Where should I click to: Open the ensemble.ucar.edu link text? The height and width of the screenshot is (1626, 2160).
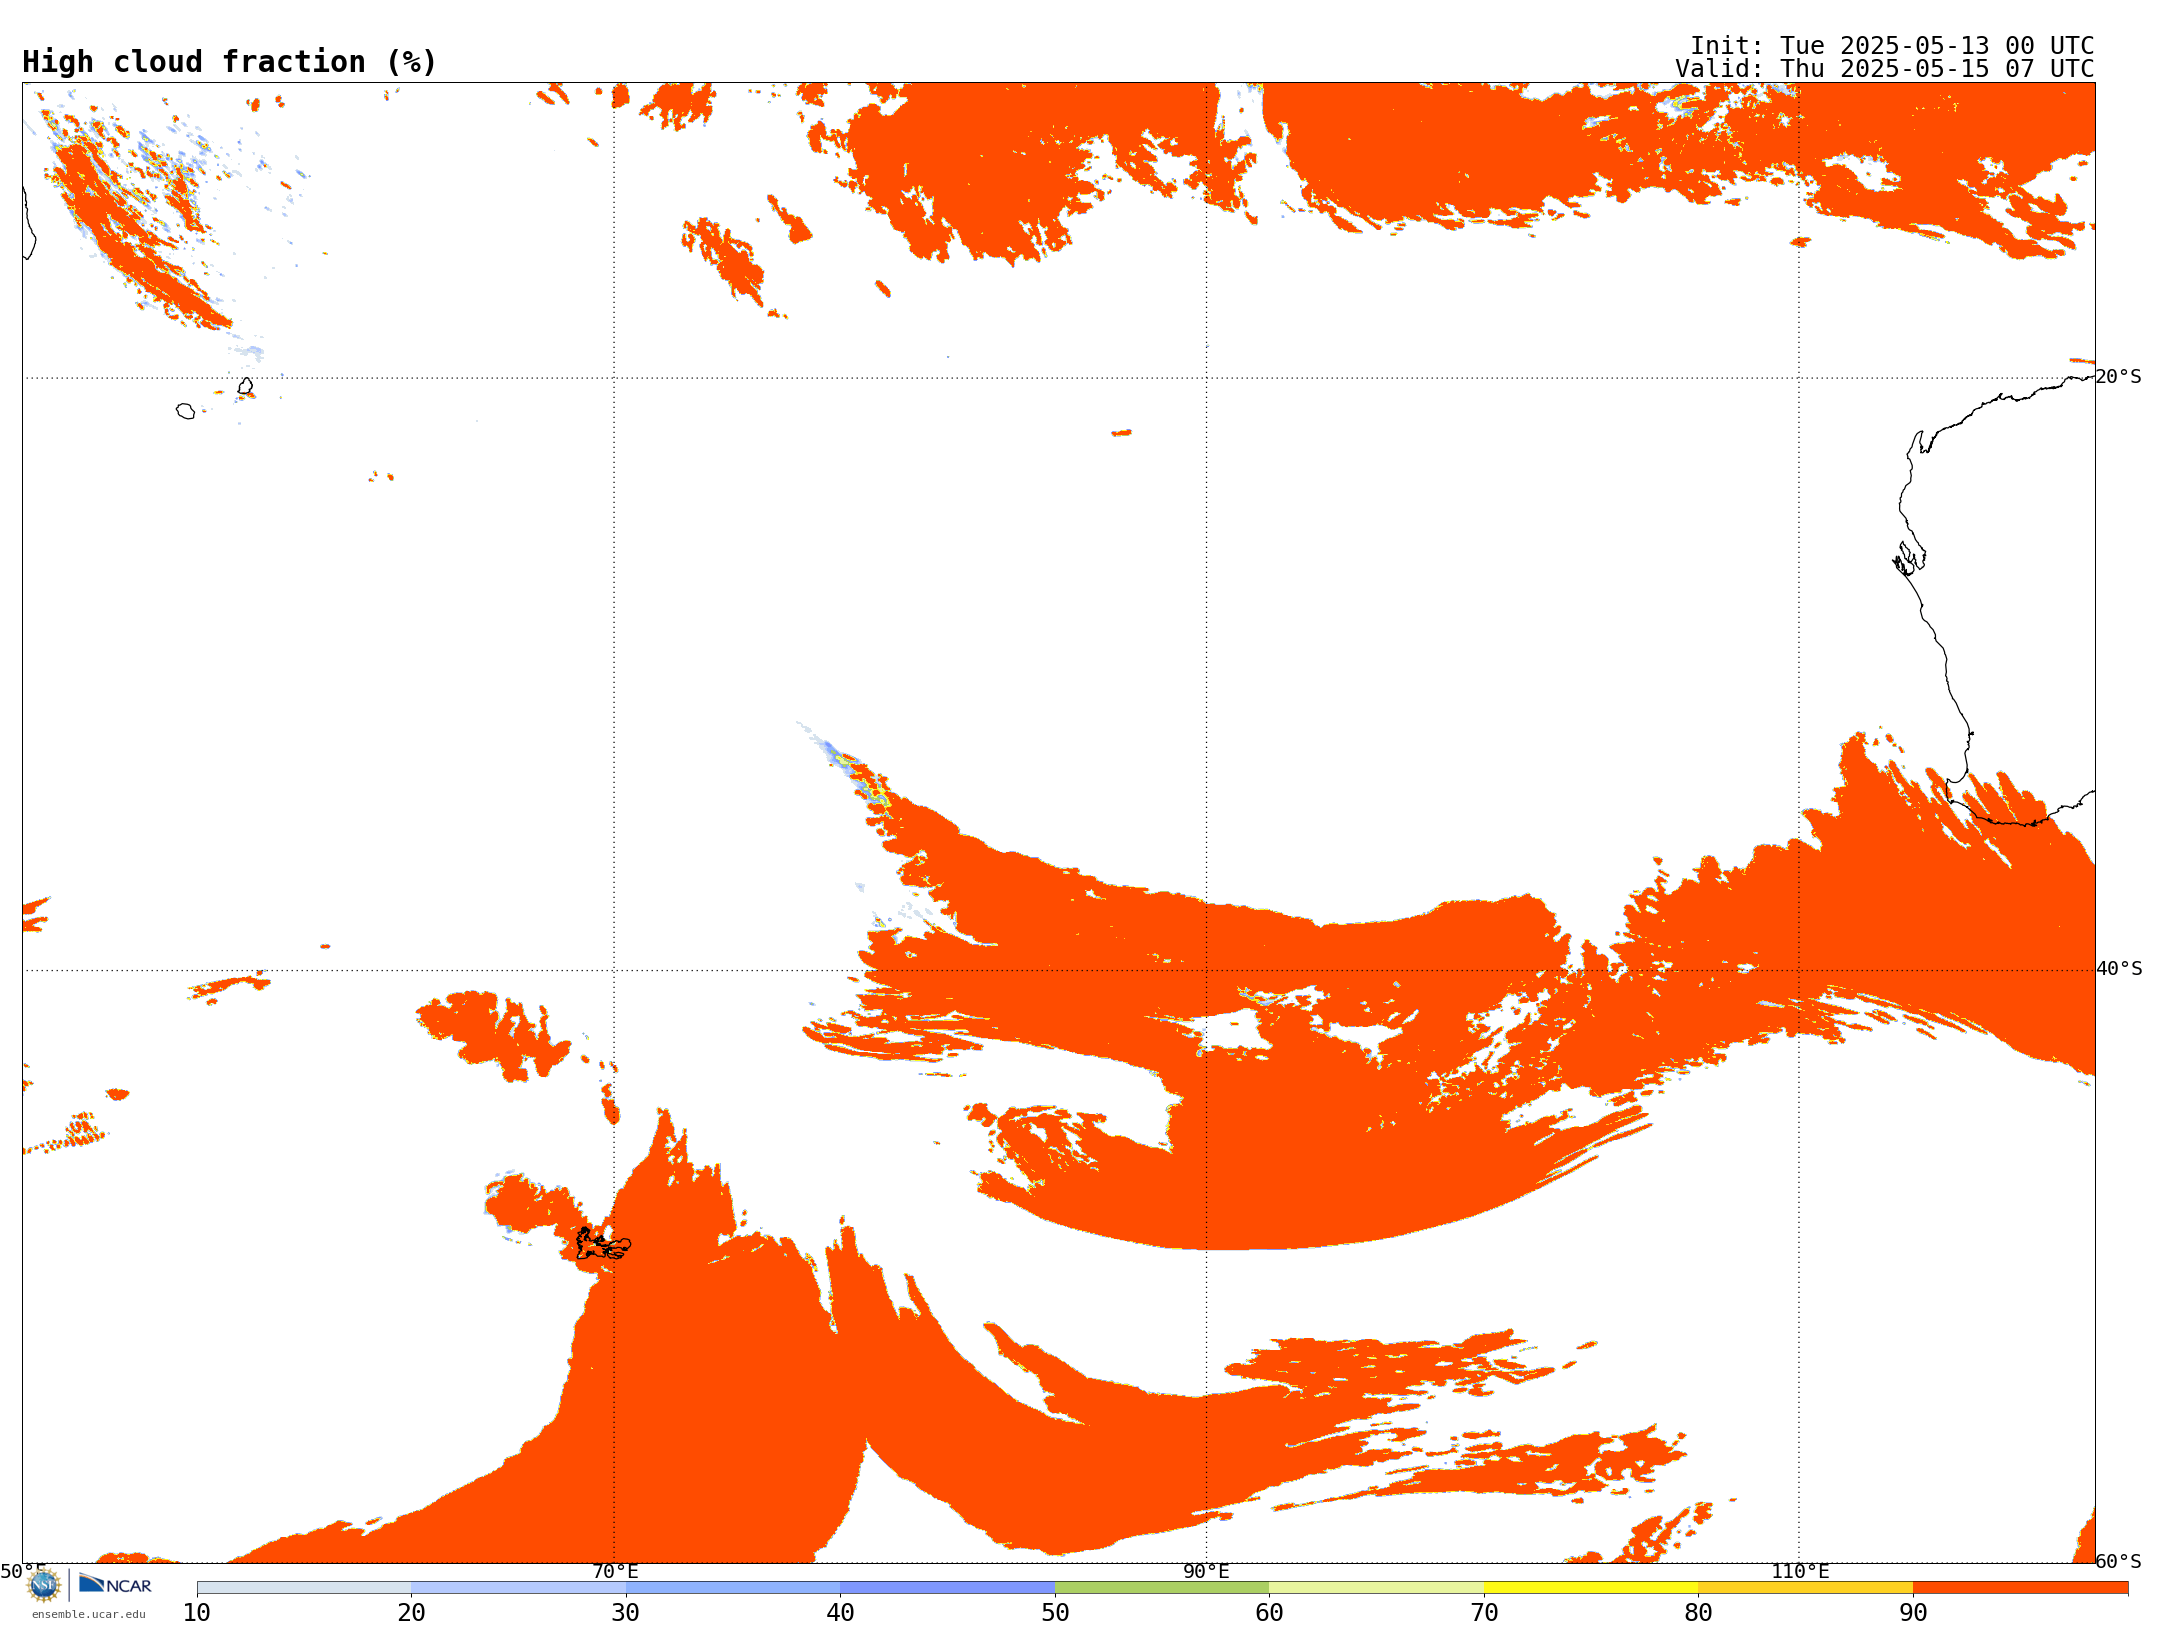pos(89,1614)
